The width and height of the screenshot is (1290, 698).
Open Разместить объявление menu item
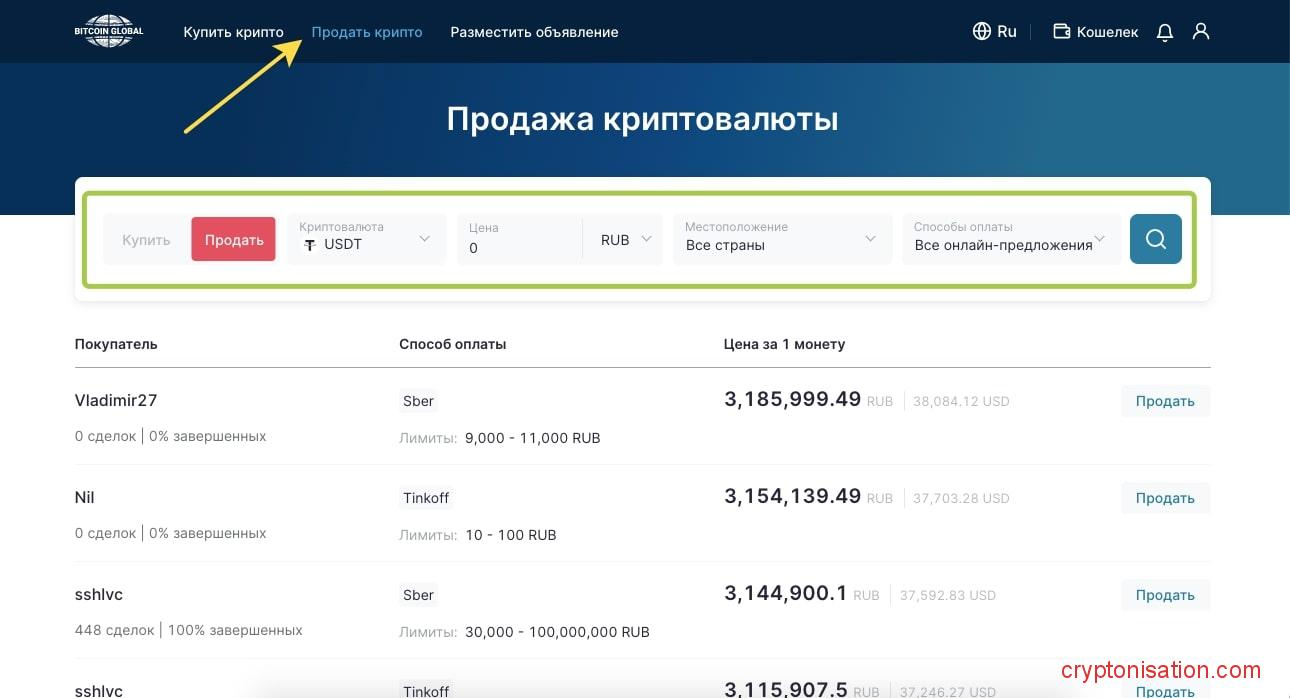tap(534, 32)
